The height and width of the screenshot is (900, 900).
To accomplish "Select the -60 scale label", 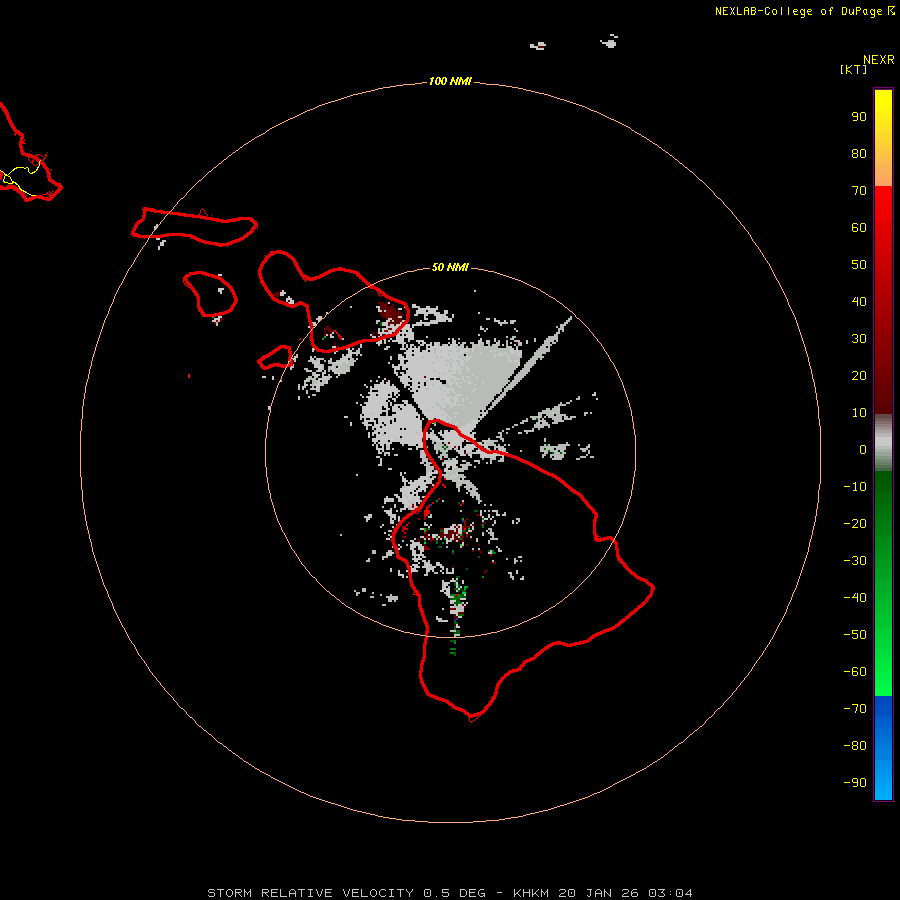I will pyautogui.click(x=855, y=672).
